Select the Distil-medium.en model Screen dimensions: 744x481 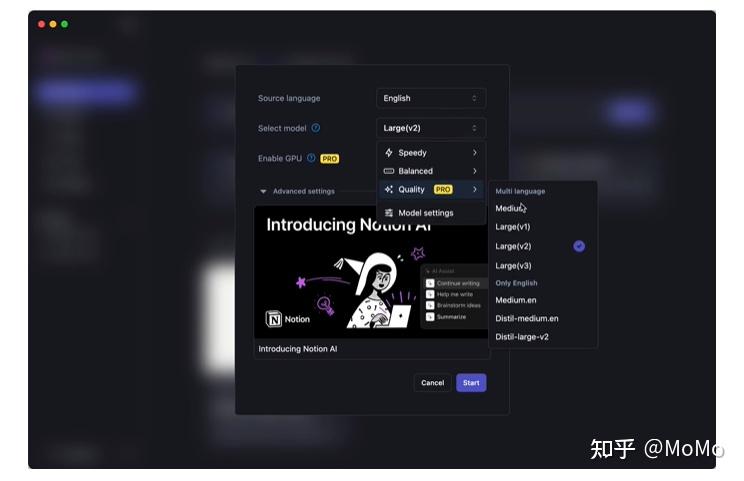click(x=542, y=318)
